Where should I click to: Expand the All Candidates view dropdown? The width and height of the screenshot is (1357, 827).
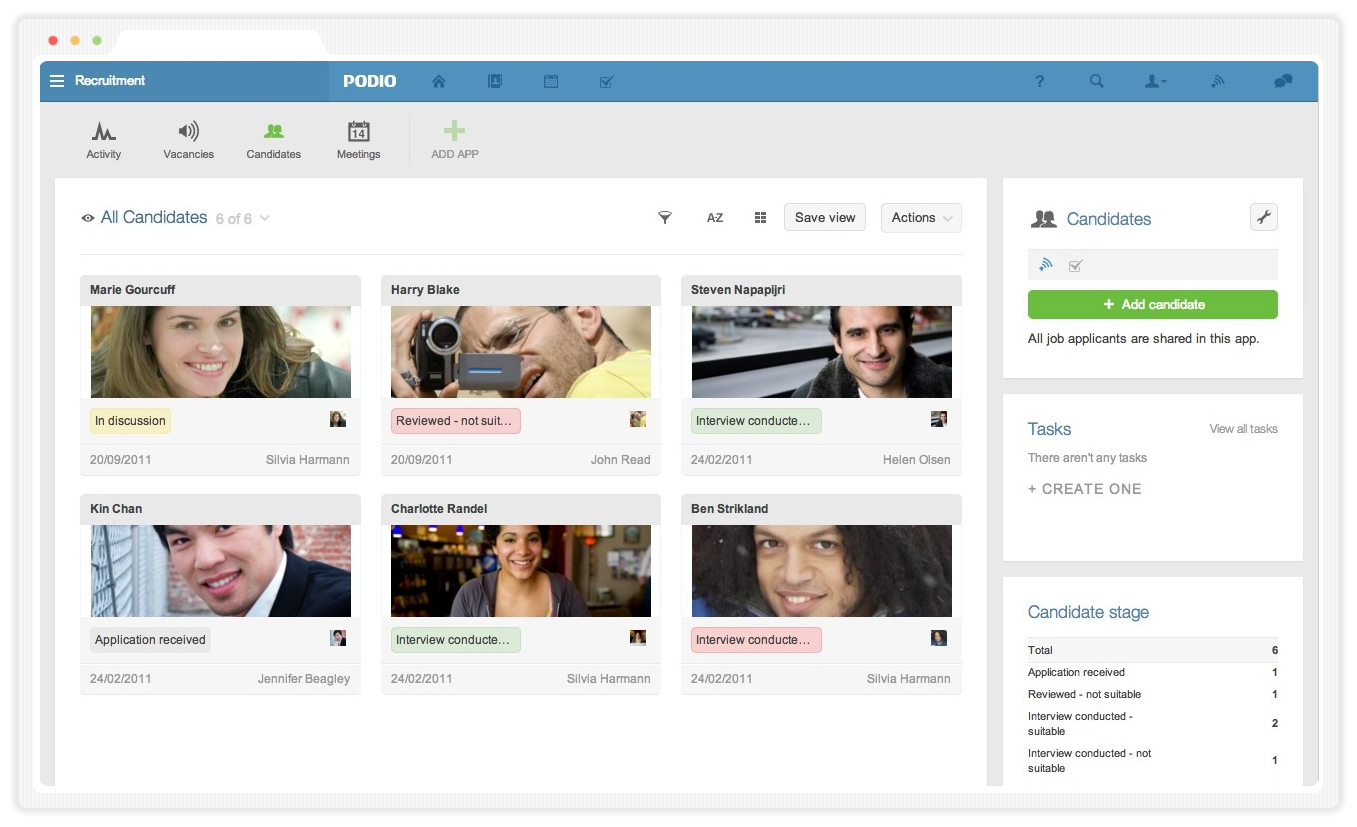265,218
